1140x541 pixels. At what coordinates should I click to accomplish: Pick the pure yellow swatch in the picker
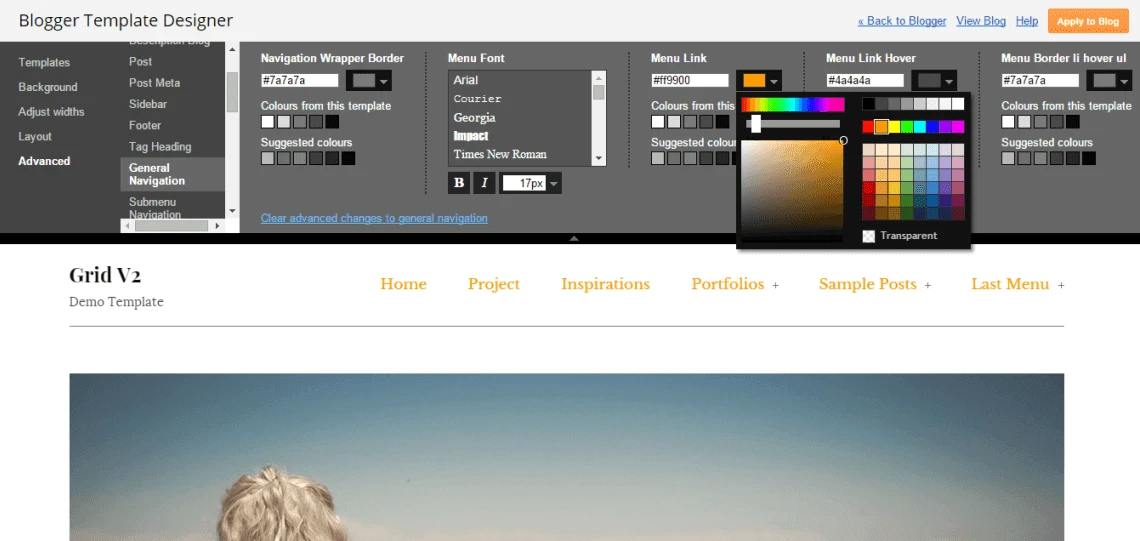coord(894,127)
